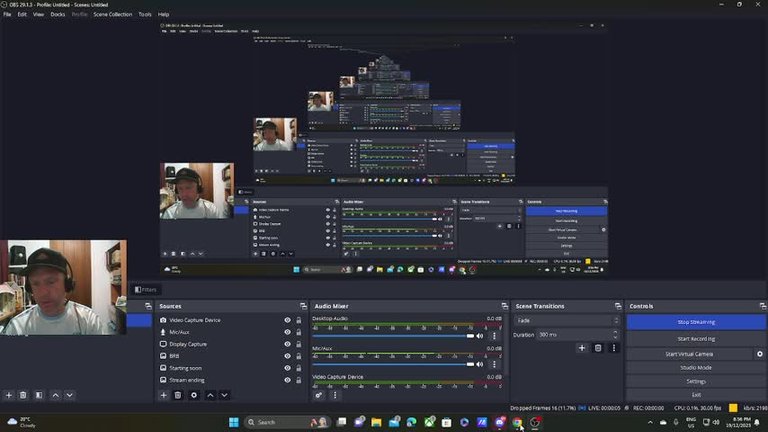
Task: Add a new source with plus icon
Action: [164, 395]
